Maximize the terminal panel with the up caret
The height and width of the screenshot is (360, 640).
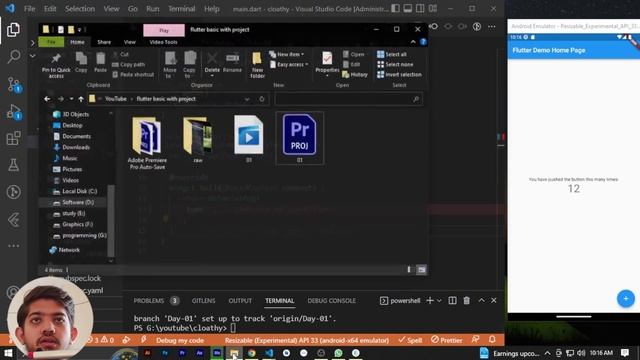click(x=482, y=300)
